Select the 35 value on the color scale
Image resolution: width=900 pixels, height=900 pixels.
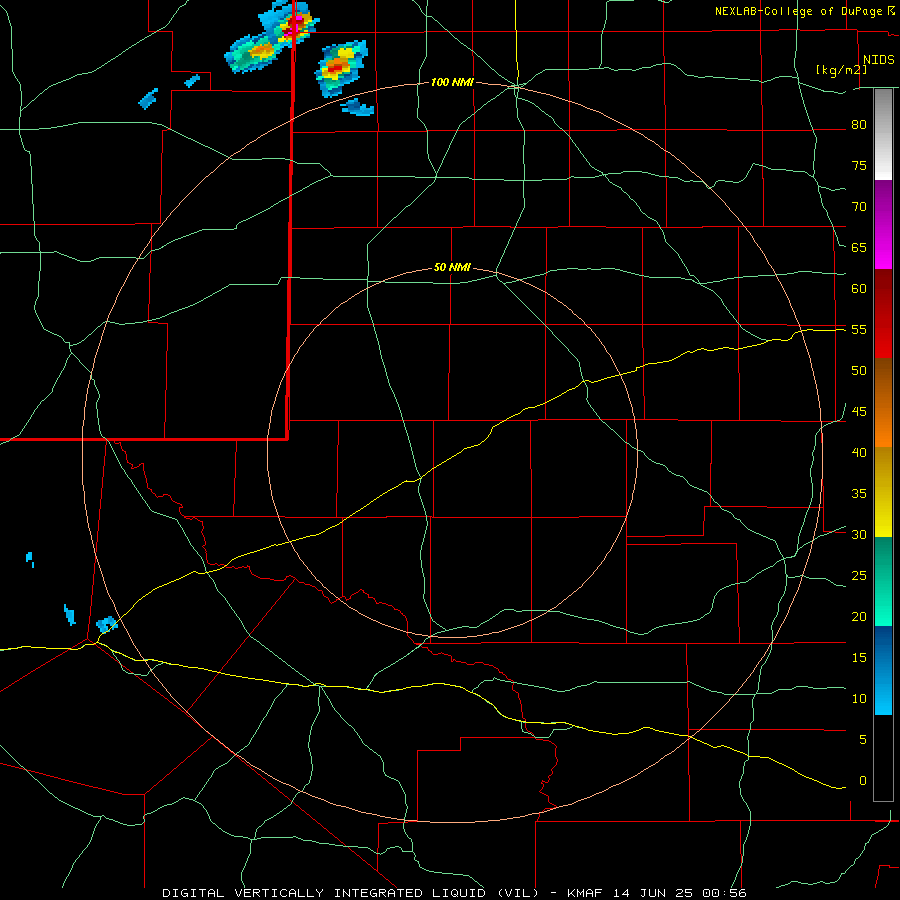[x=859, y=494]
